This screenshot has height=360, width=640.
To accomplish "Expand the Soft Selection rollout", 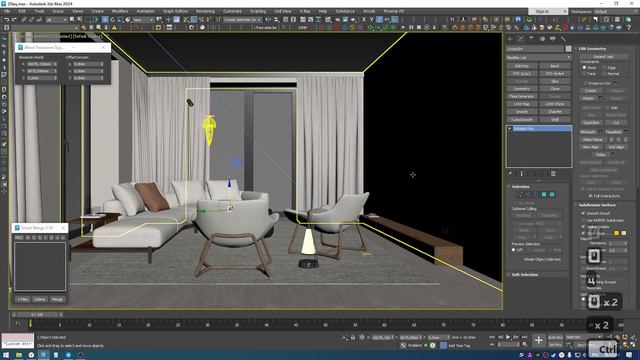I will [x=524, y=275].
